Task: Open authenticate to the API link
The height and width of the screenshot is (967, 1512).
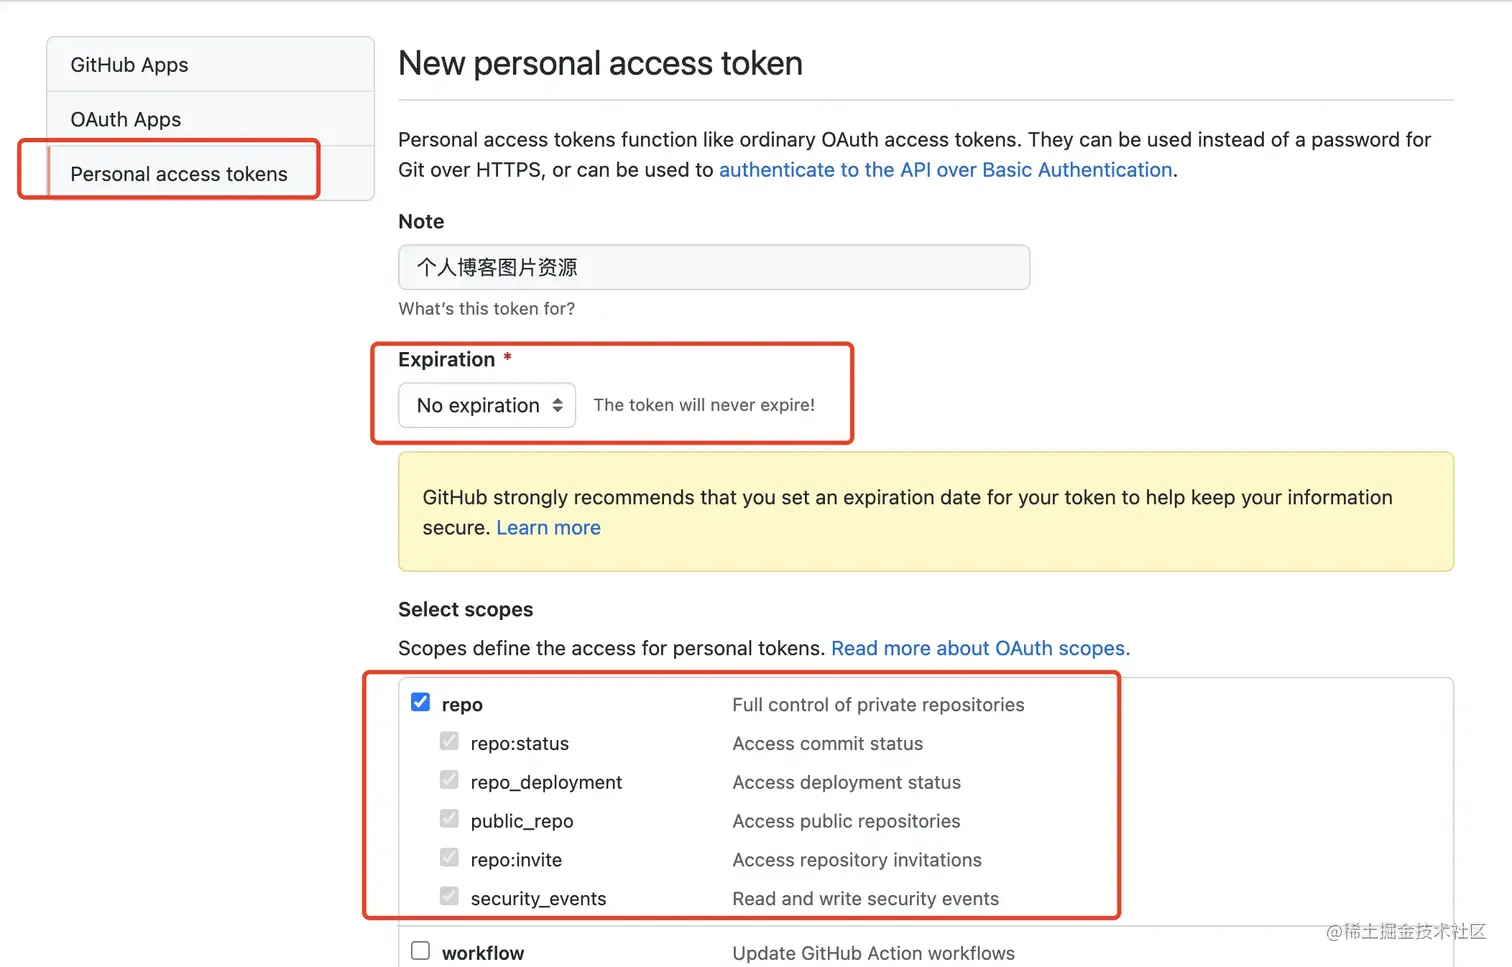Action: click(x=945, y=170)
